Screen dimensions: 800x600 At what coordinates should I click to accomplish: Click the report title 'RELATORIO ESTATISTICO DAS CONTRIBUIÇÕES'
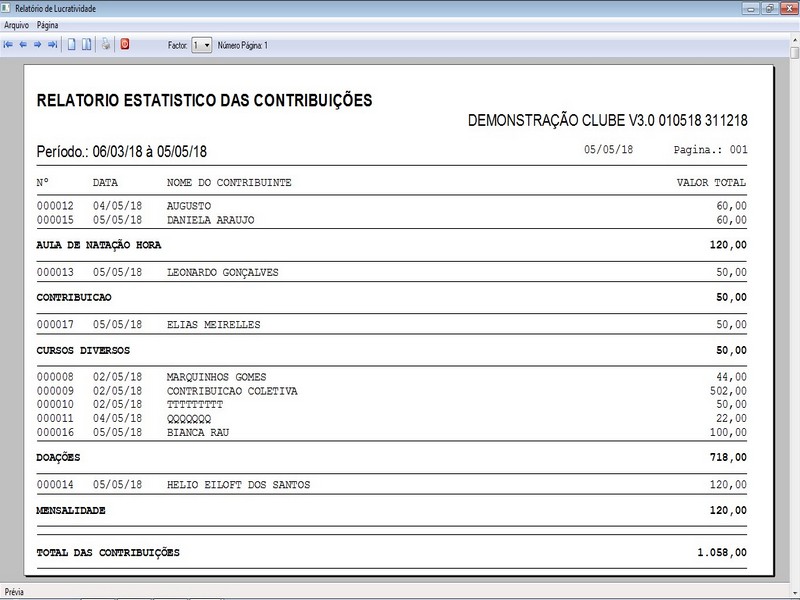pos(204,101)
